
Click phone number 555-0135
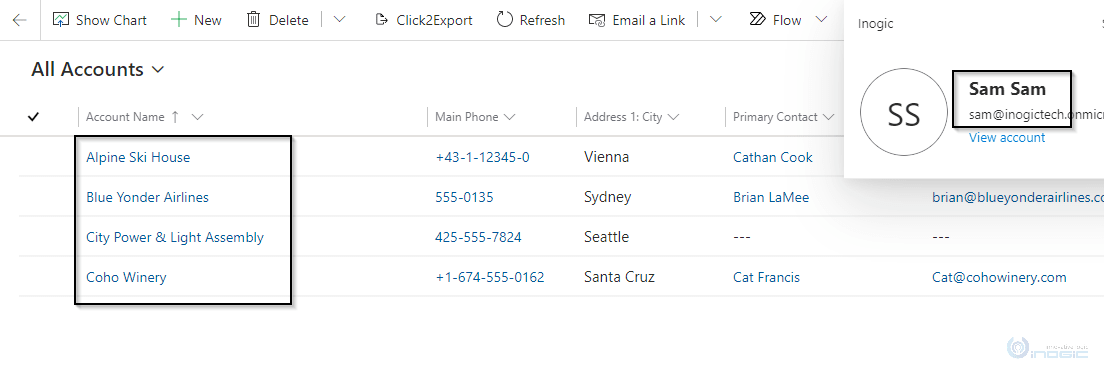coord(464,198)
